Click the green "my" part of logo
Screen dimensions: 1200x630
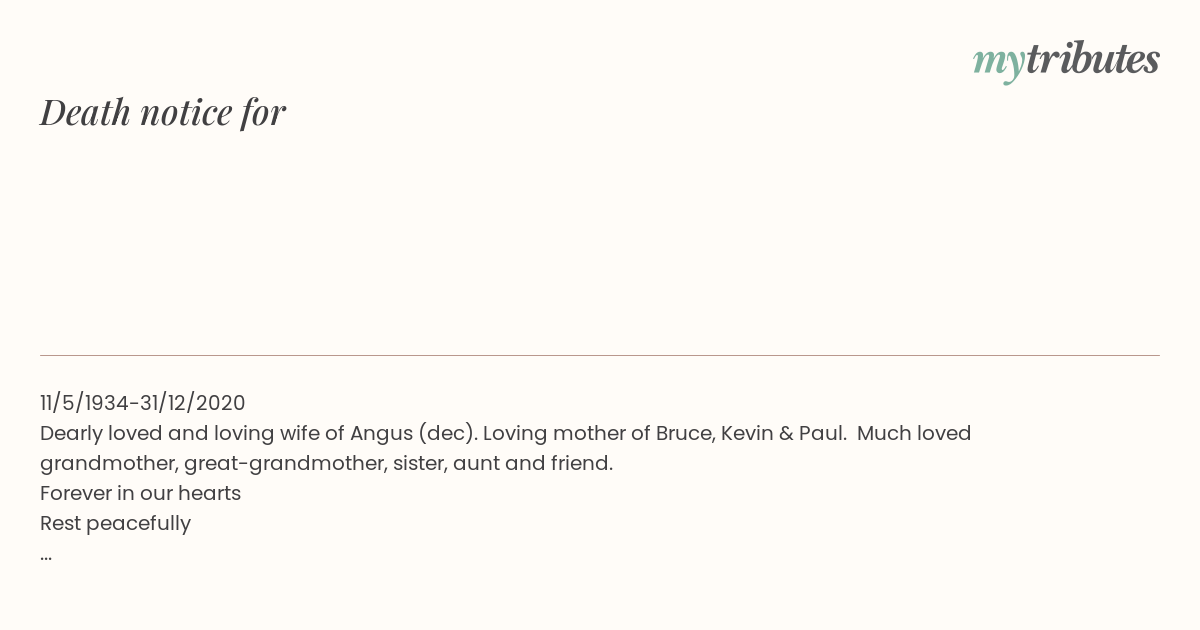(x=998, y=63)
